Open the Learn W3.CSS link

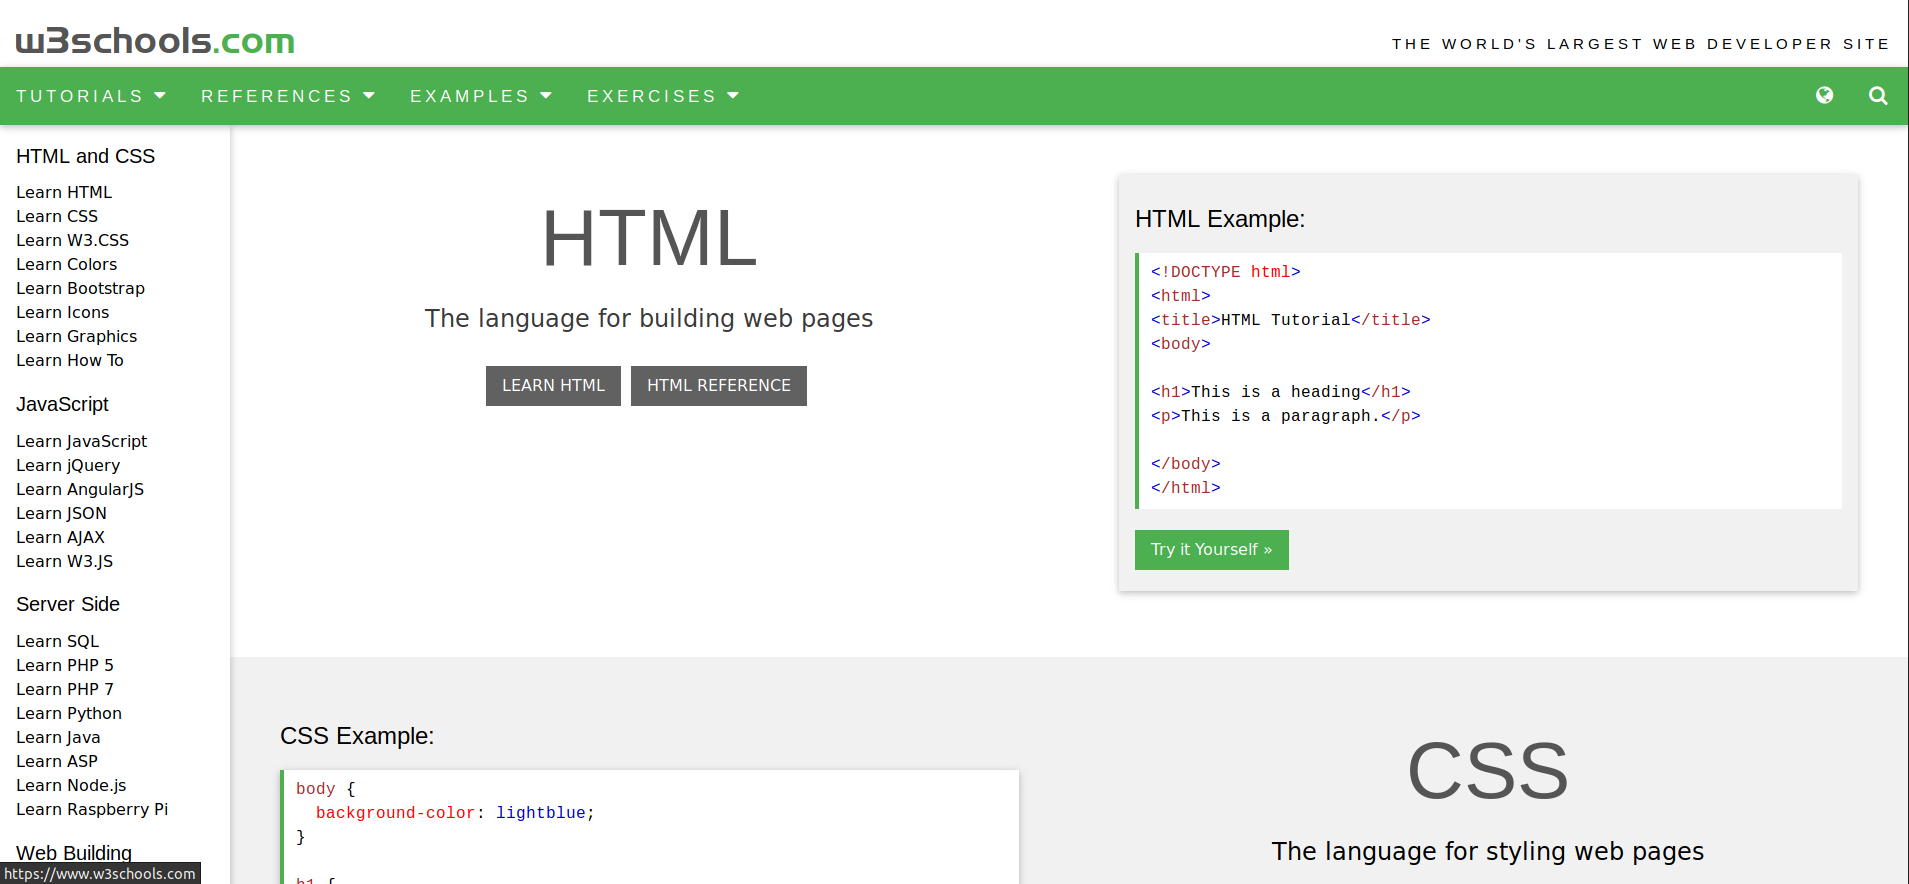pos(72,240)
